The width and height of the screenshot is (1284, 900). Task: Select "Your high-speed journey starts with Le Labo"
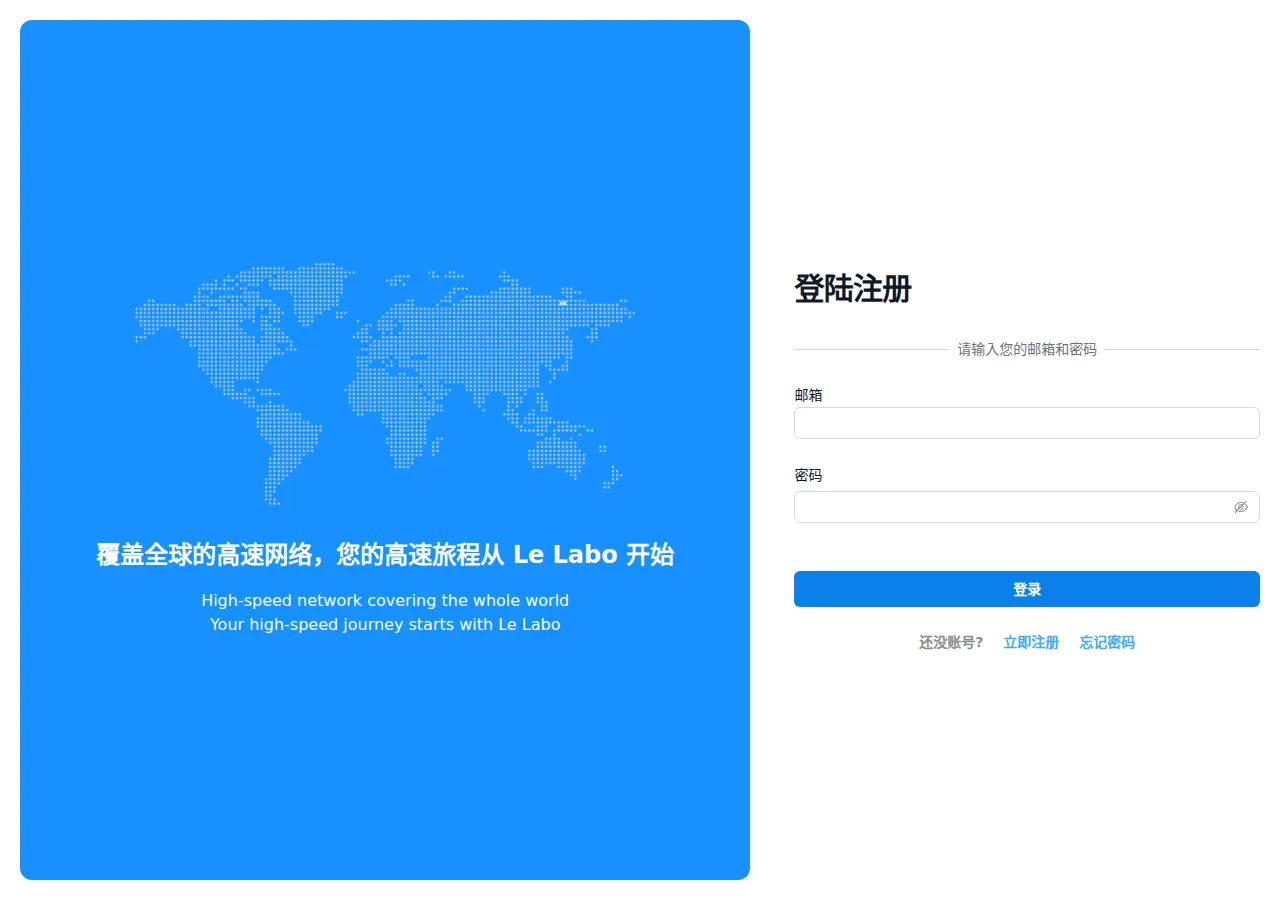click(385, 625)
